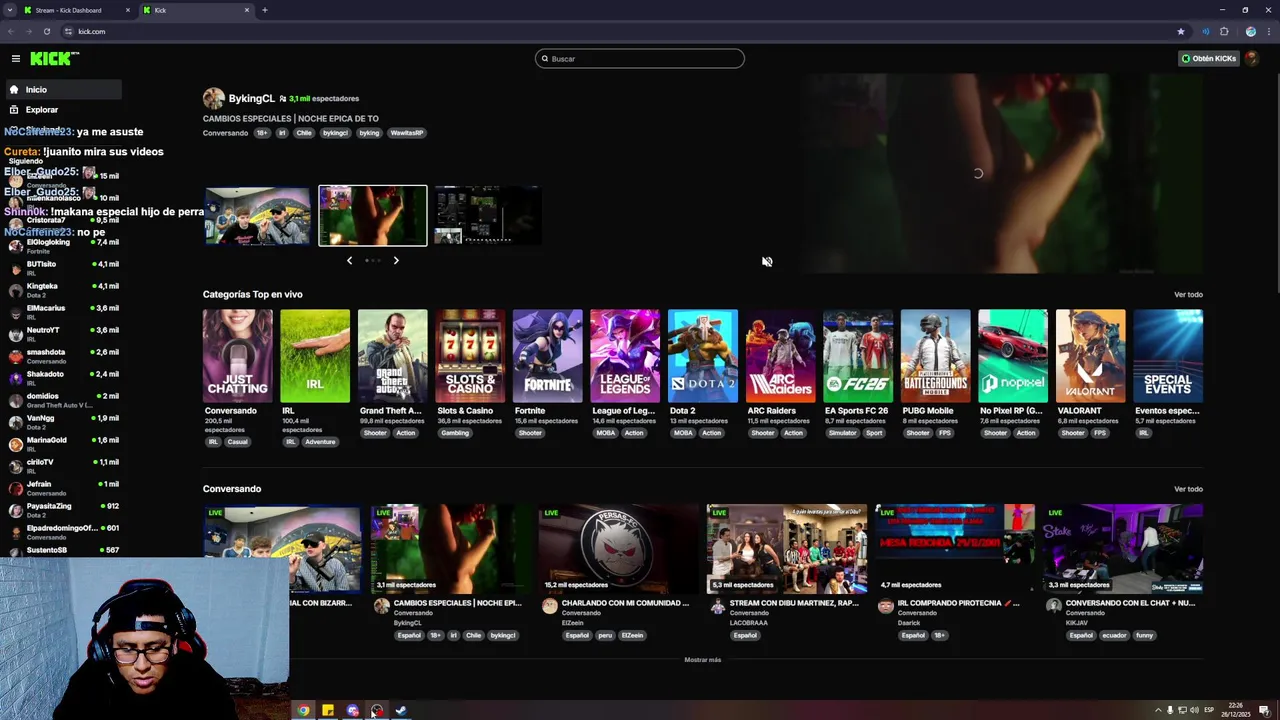
Task: Open the Chrome profile avatar in the toolbar
Action: [x=1251, y=31]
